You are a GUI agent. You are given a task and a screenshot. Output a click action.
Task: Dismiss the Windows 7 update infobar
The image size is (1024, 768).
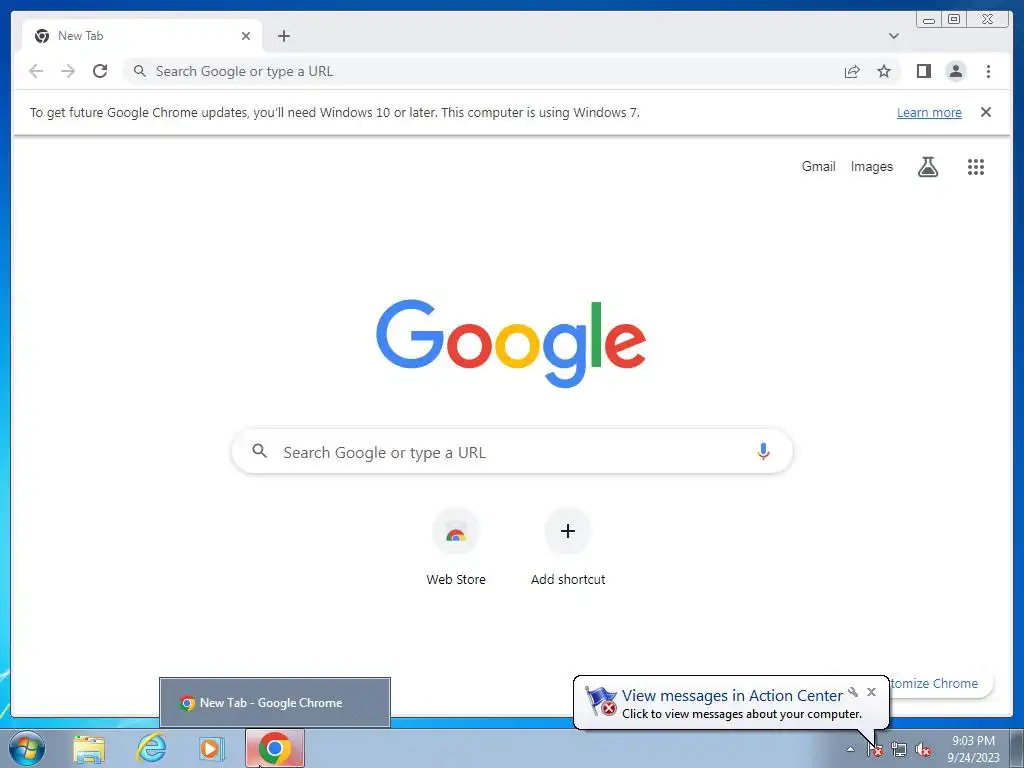[x=985, y=112]
